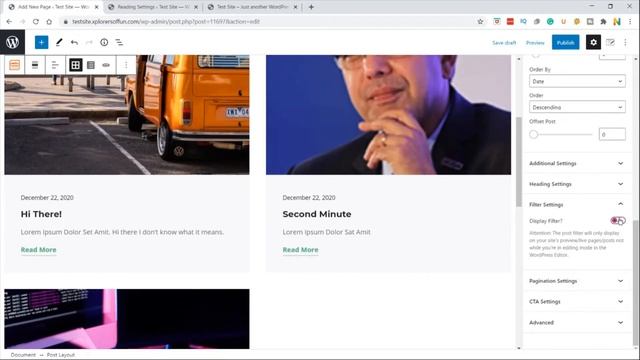Screen dimensions: 640x360
Task: Click Read More under Hi There!
Action: click(38, 250)
